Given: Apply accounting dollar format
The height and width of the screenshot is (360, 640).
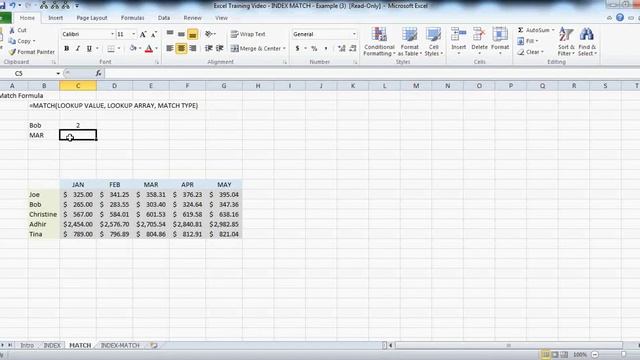Looking at the screenshot, I should tap(298, 49).
